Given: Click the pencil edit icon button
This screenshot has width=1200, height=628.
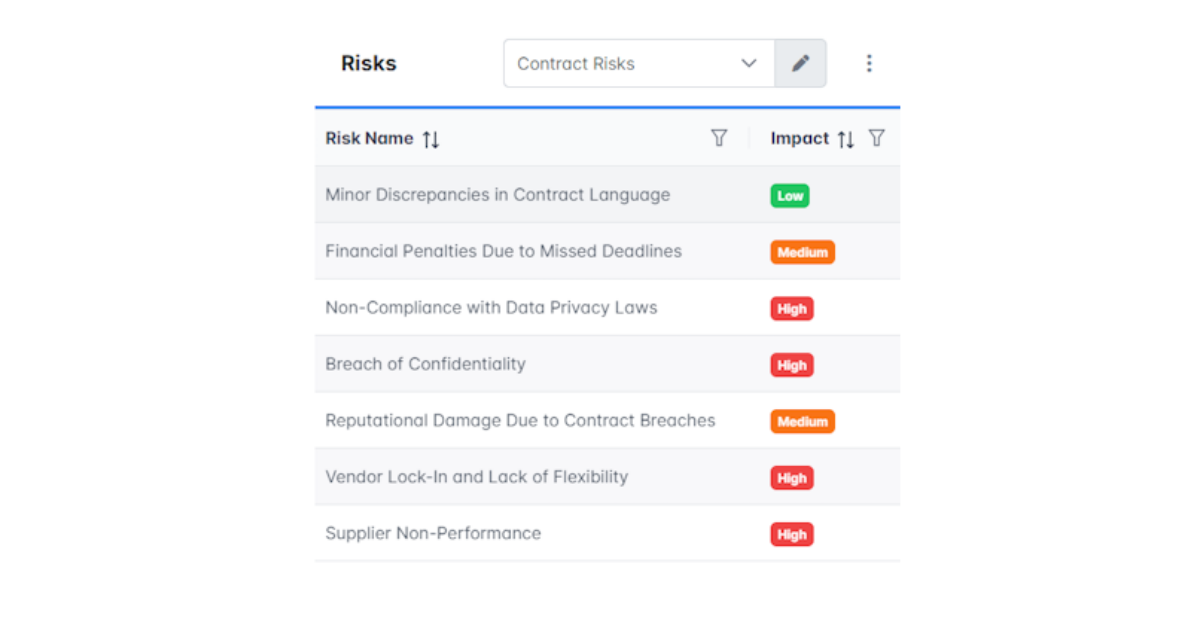Looking at the screenshot, I should 800,63.
